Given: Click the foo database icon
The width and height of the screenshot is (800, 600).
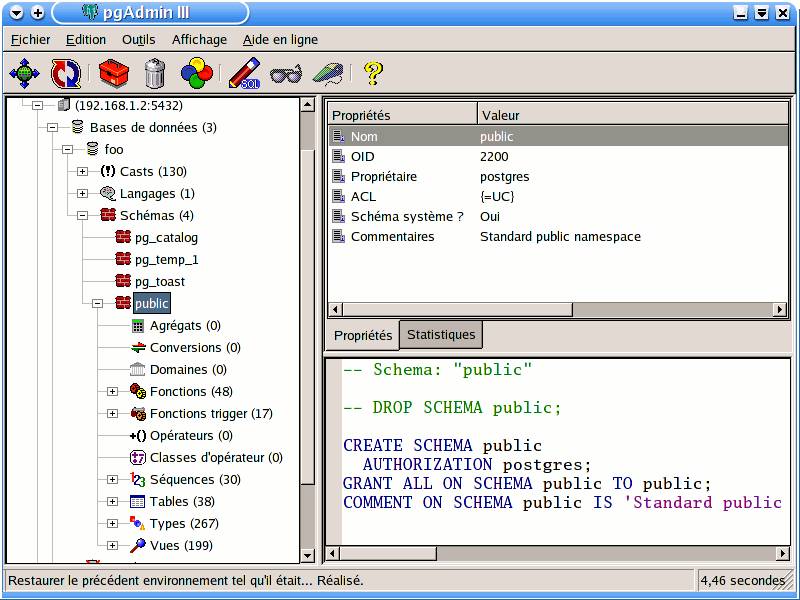Looking at the screenshot, I should click(x=92, y=149).
